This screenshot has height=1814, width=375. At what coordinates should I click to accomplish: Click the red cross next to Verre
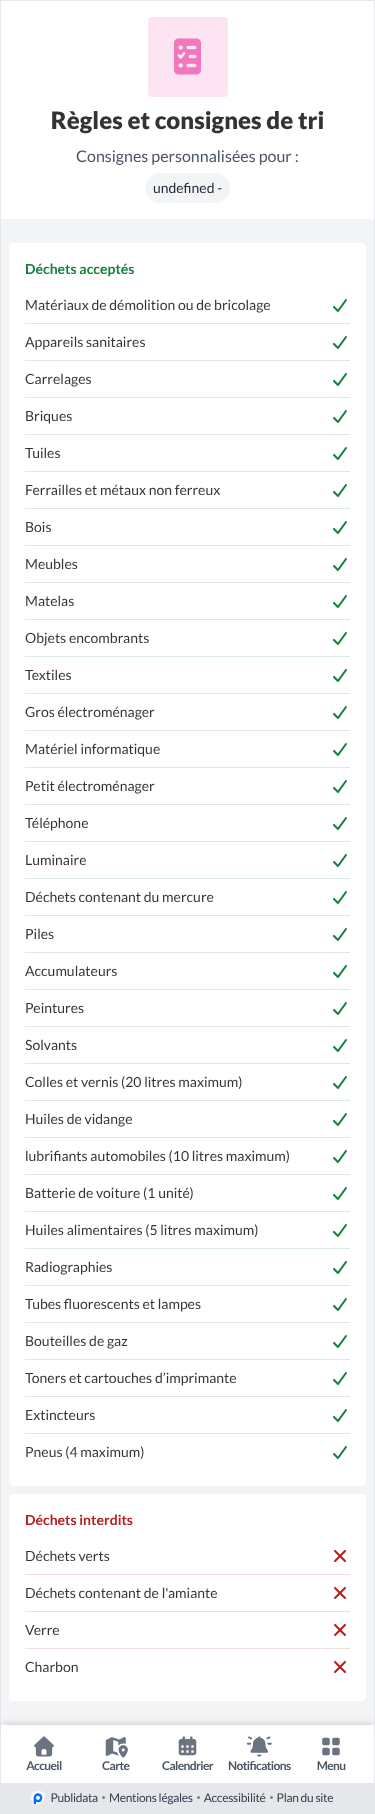340,1630
